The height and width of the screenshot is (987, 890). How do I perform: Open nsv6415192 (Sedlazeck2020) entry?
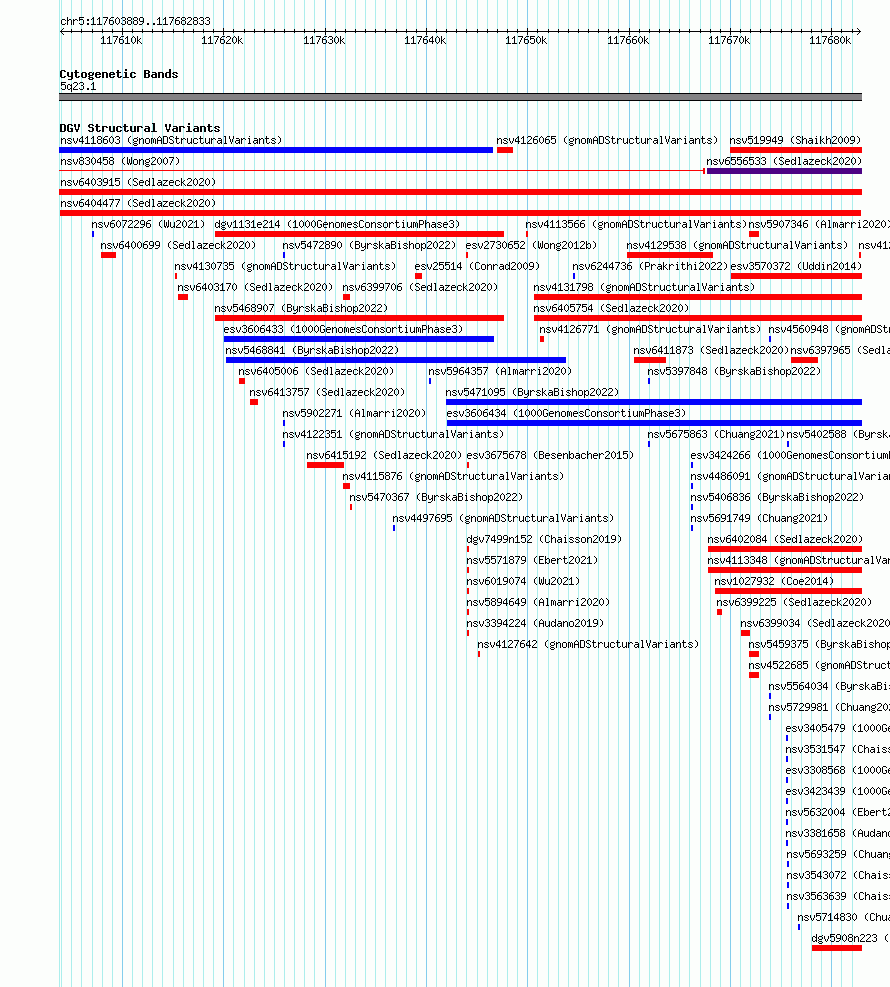tap(384, 455)
